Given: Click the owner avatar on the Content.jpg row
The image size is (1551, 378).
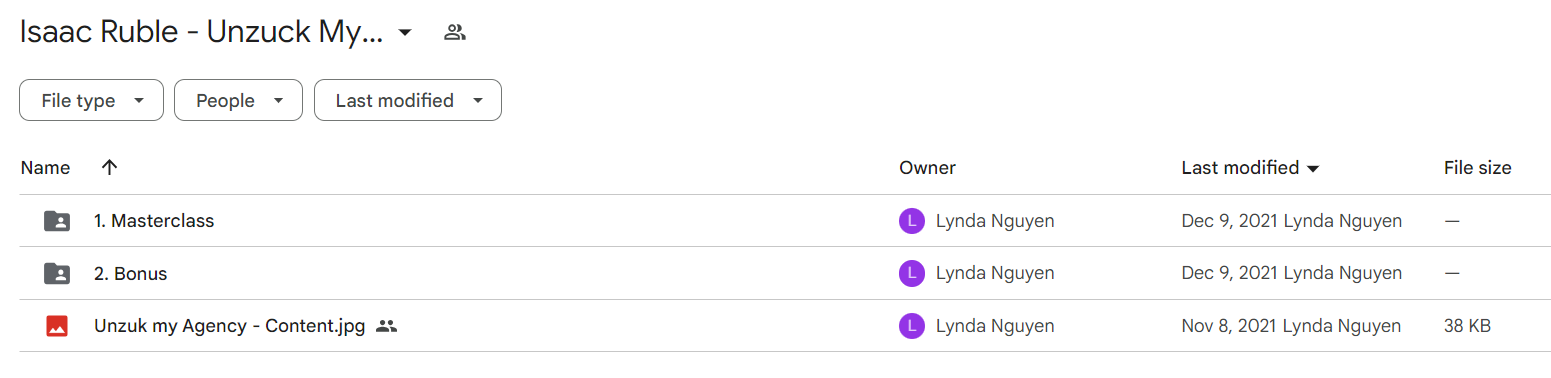Looking at the screenshot, I should click(911, 326).
